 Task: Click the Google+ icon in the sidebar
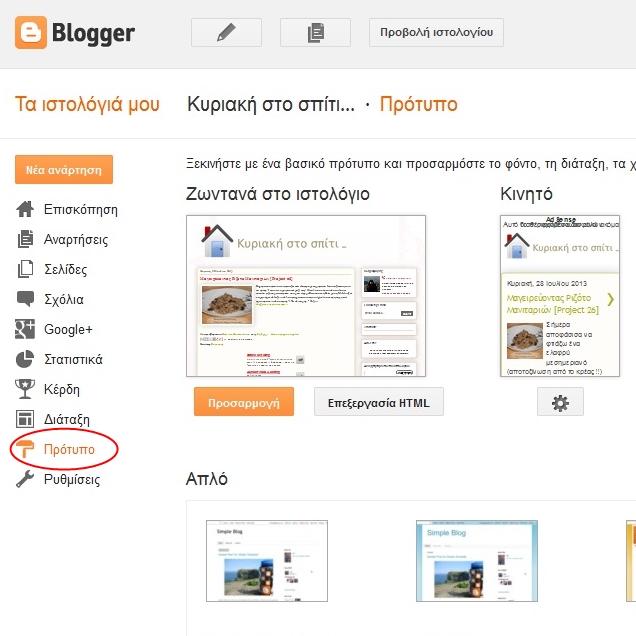point(25,329)
